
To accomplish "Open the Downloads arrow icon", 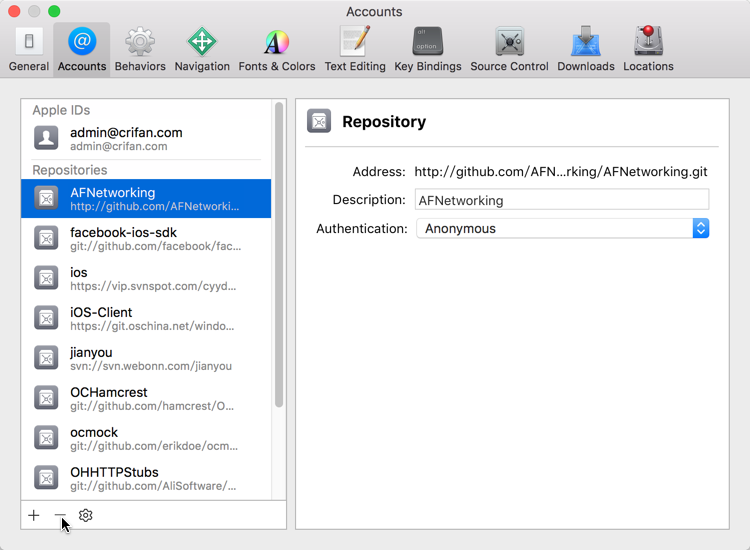I will (x=585, y=41).
